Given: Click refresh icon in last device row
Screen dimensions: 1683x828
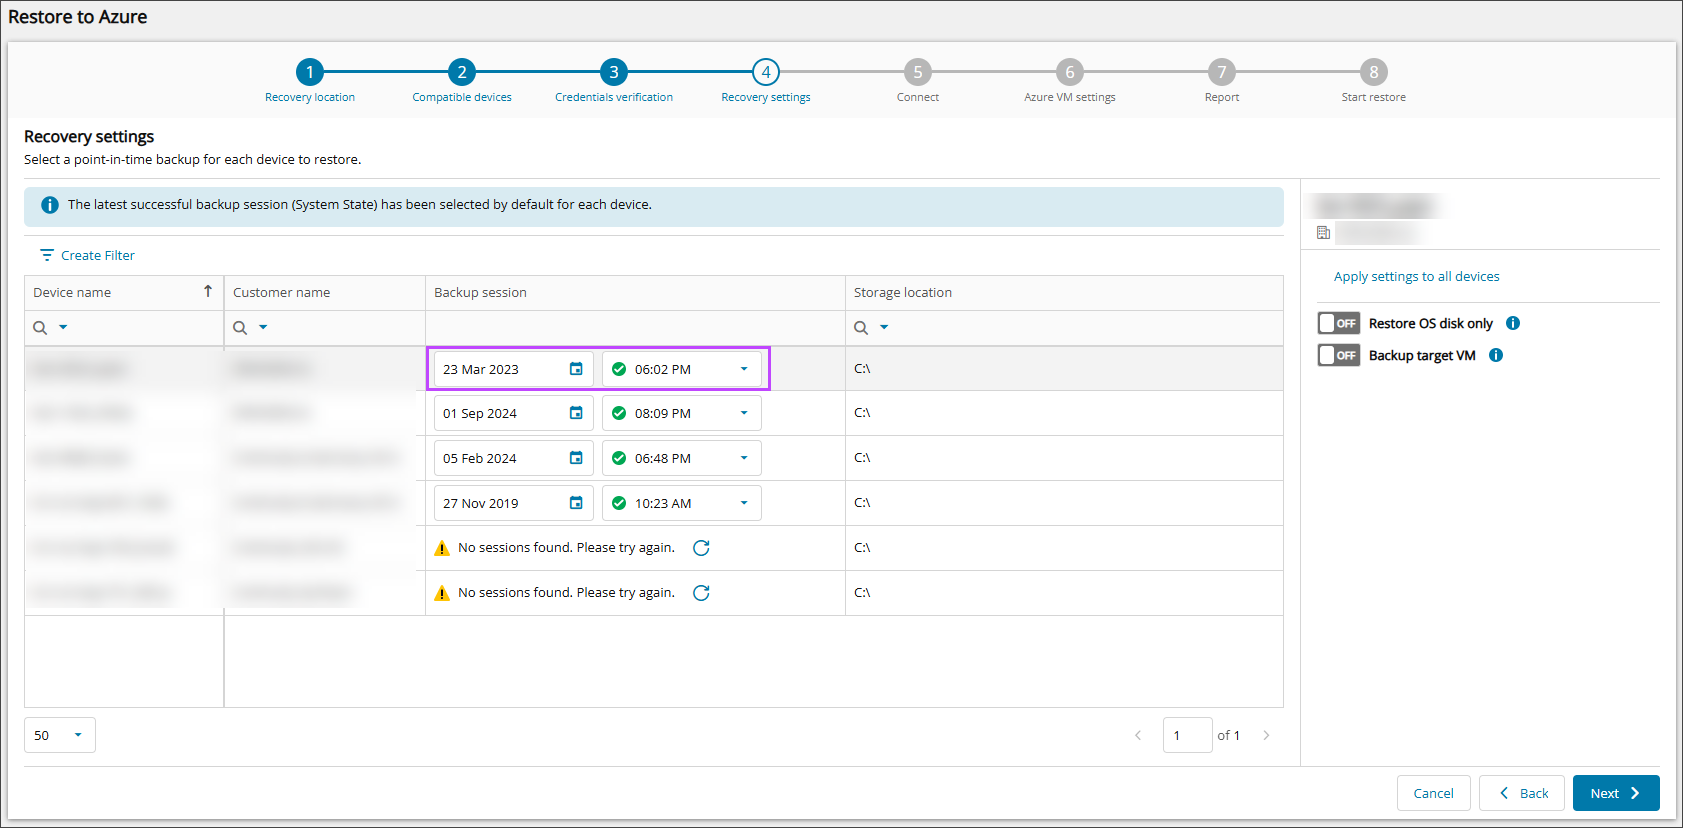Looking at the screenshot, I should (x=701, y=593).
